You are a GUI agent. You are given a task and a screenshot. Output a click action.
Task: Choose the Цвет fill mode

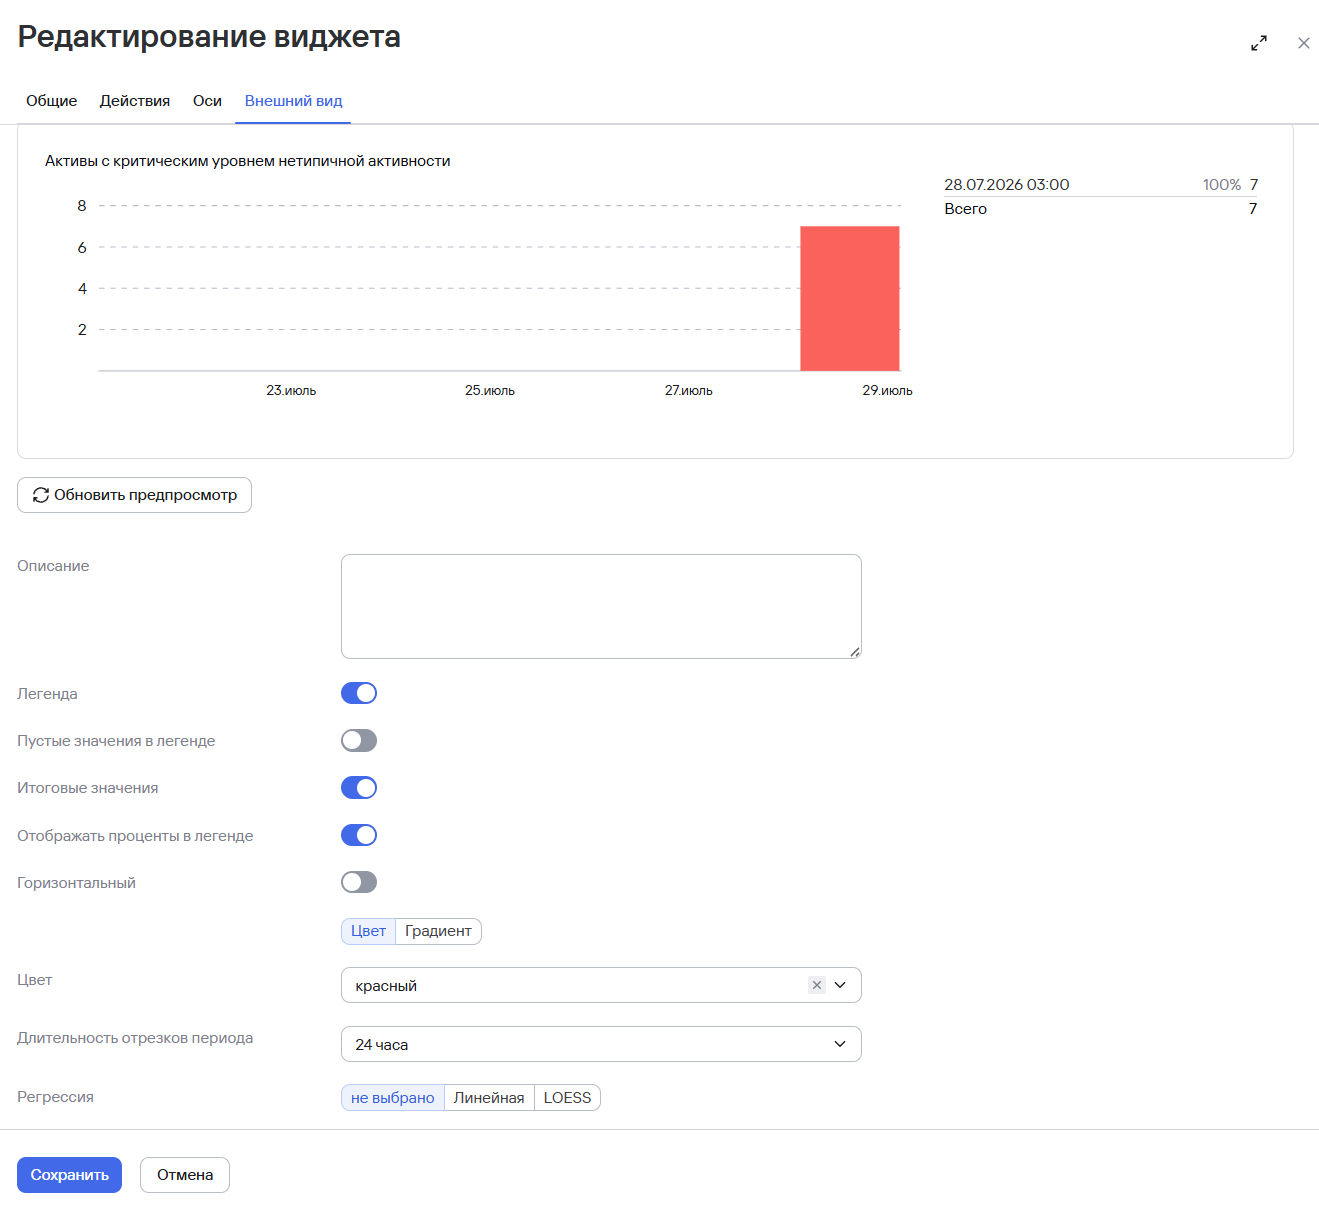pos(368,931)
